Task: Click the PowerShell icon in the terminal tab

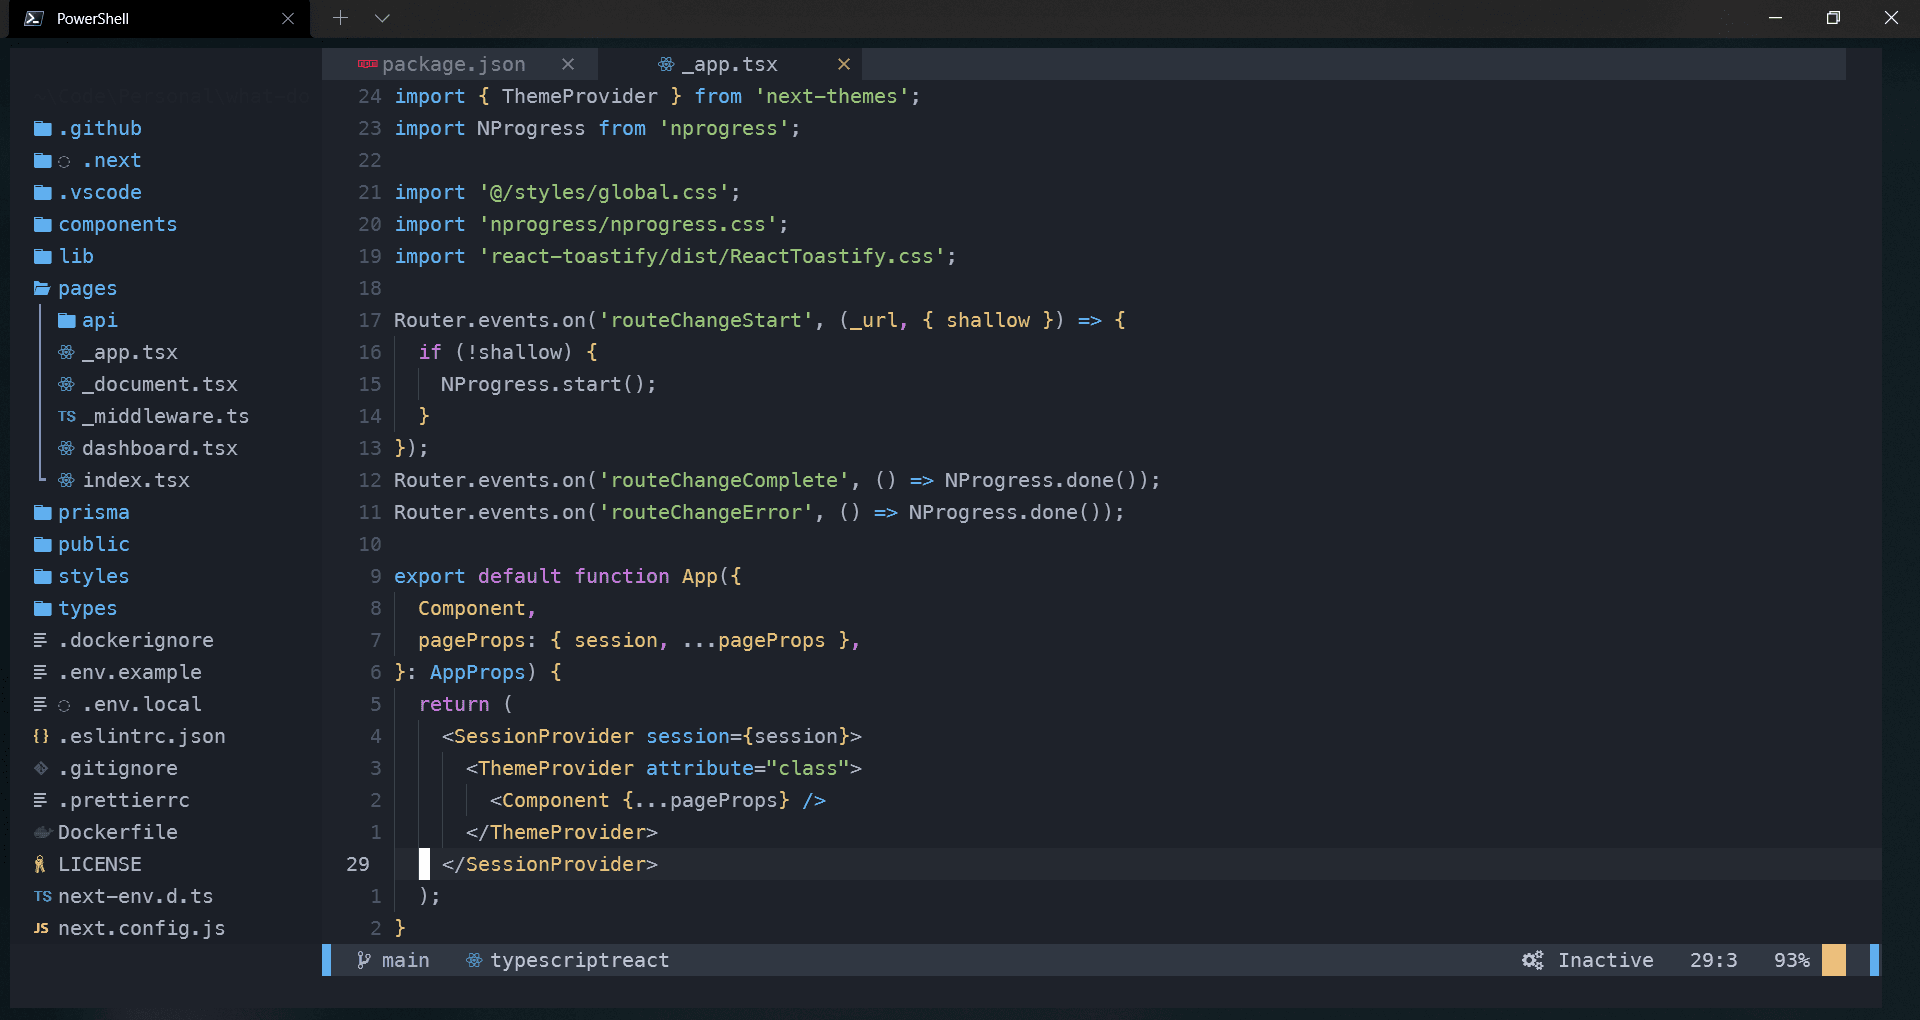Action: pyautogui.click(x=34, y=18)
